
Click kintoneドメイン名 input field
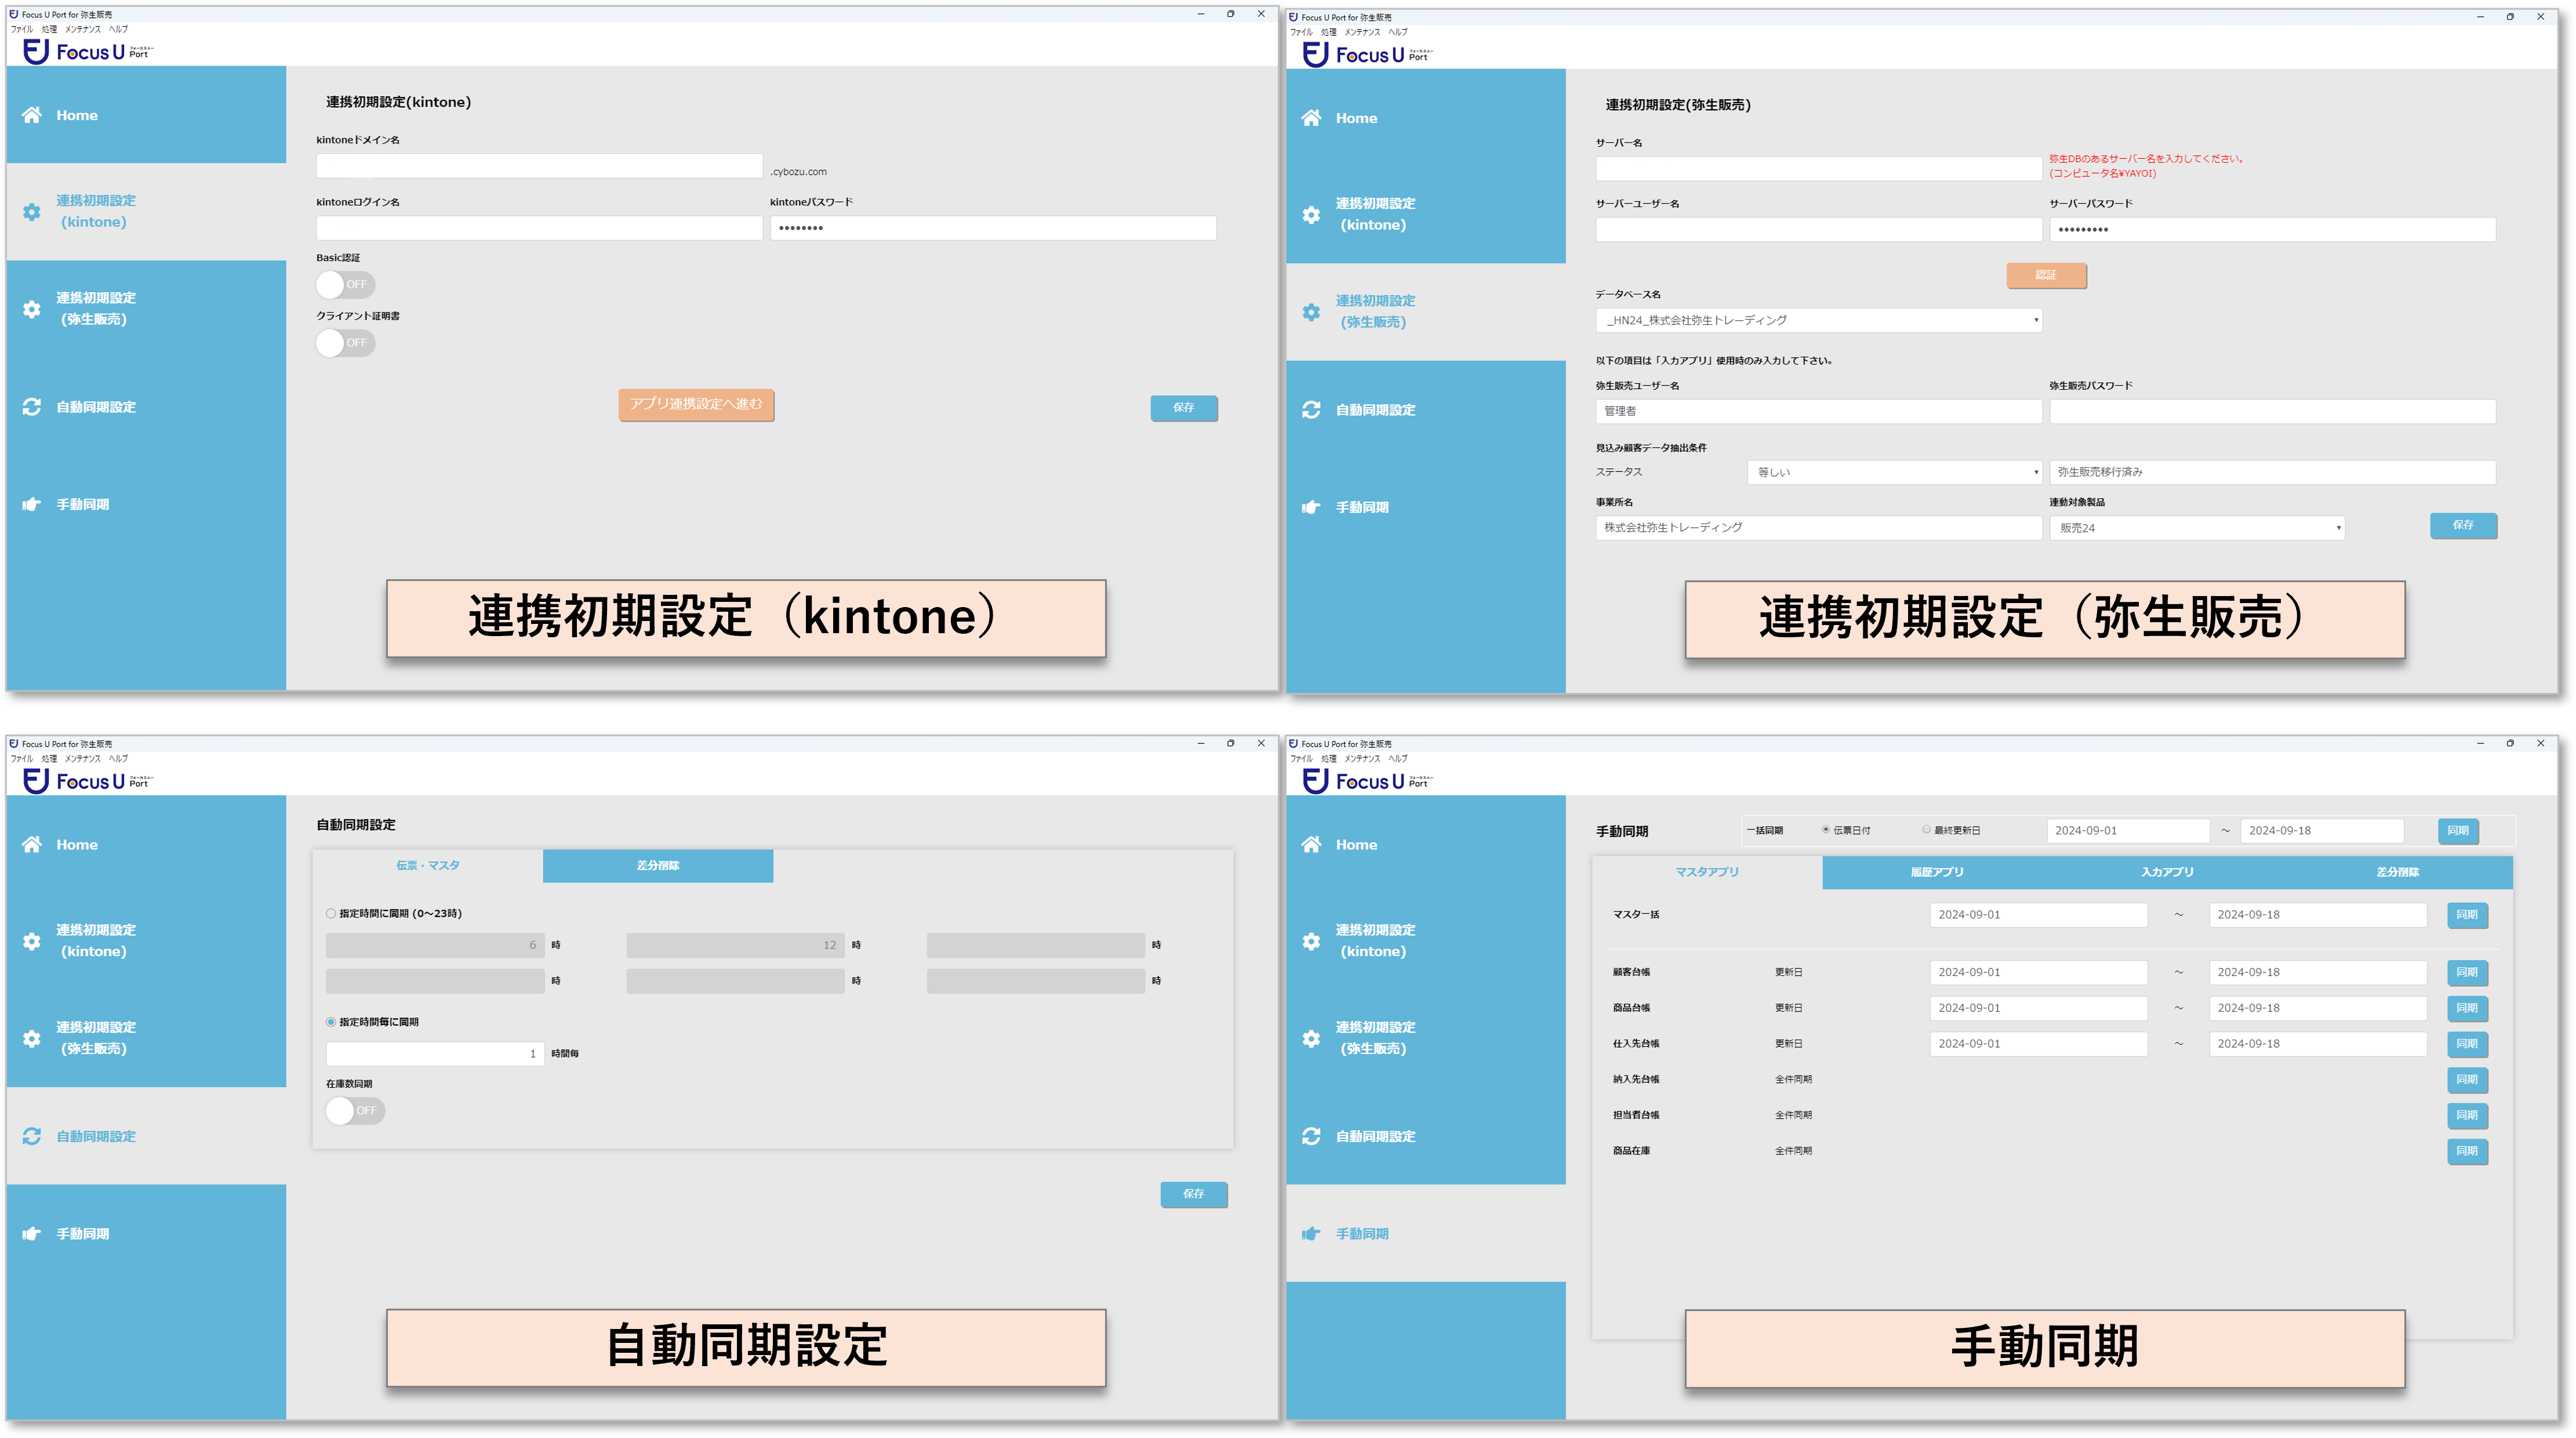coord(540,166)
